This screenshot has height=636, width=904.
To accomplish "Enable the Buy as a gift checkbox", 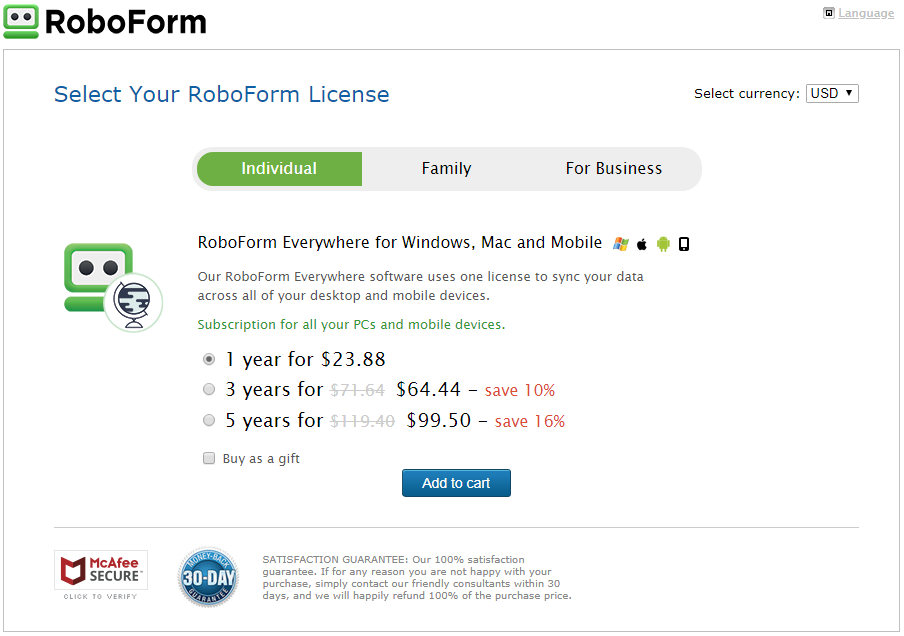I will click(x=209, y=458).
